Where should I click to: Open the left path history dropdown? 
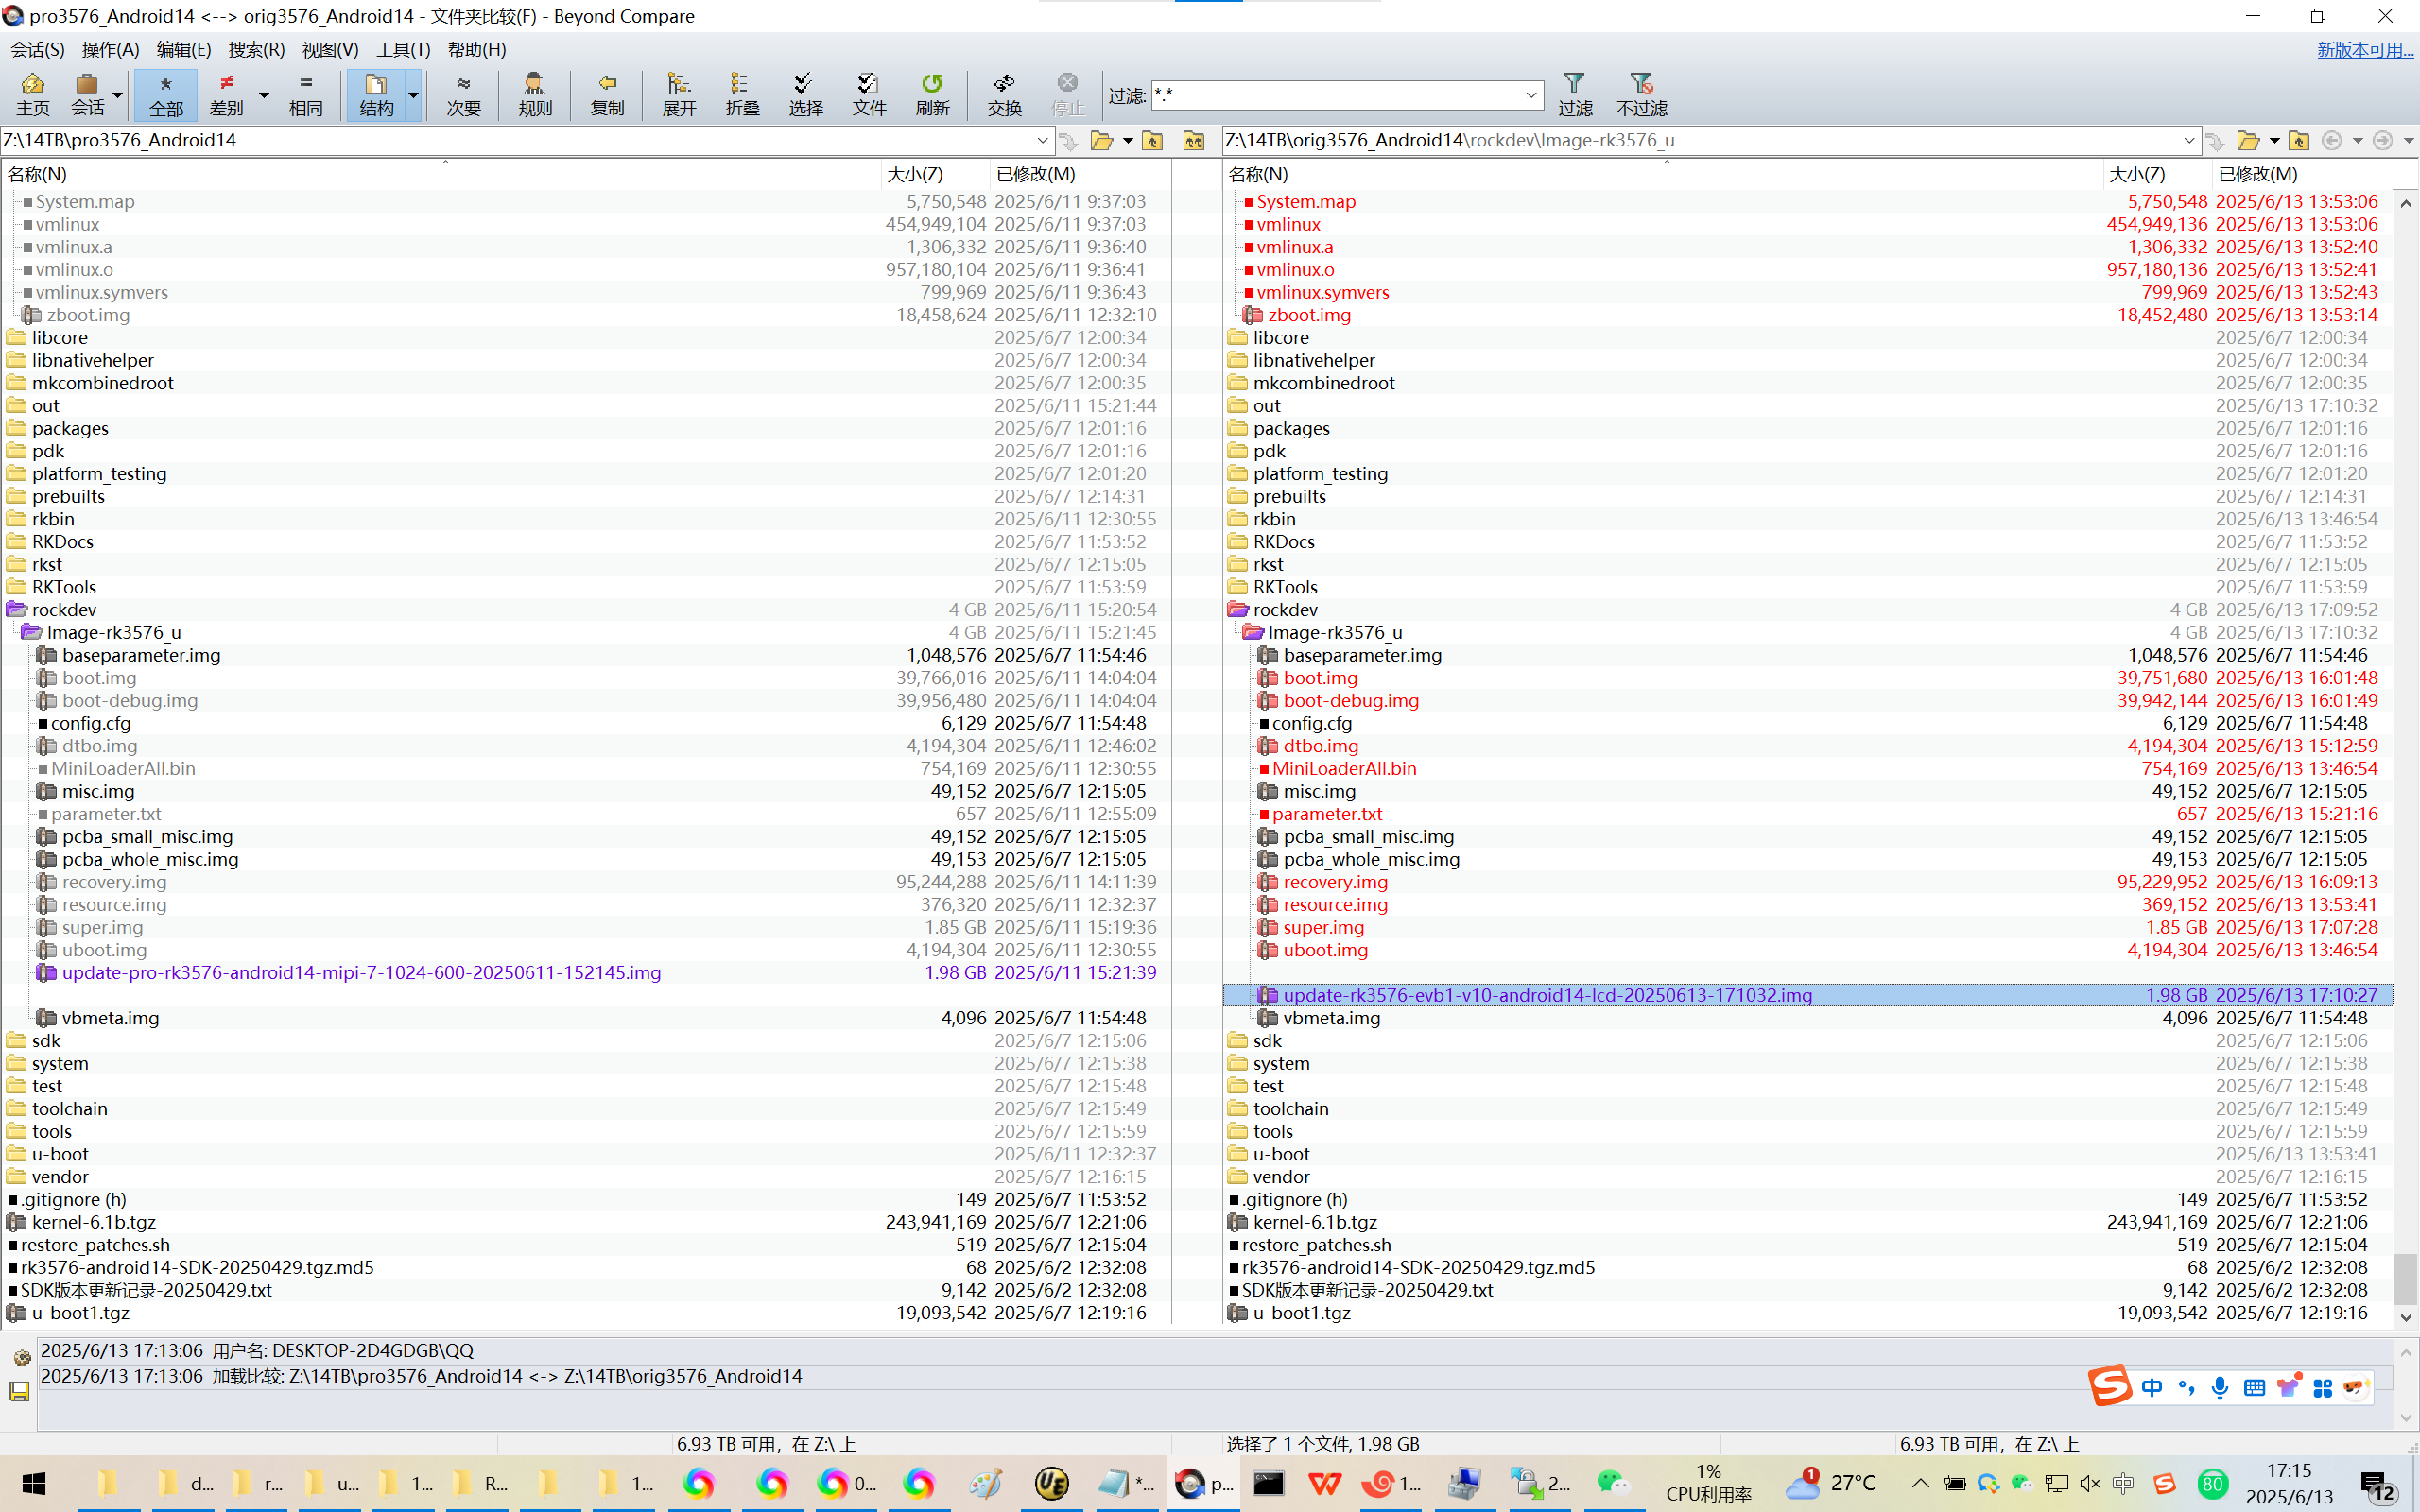click(x=1042, y=141)
